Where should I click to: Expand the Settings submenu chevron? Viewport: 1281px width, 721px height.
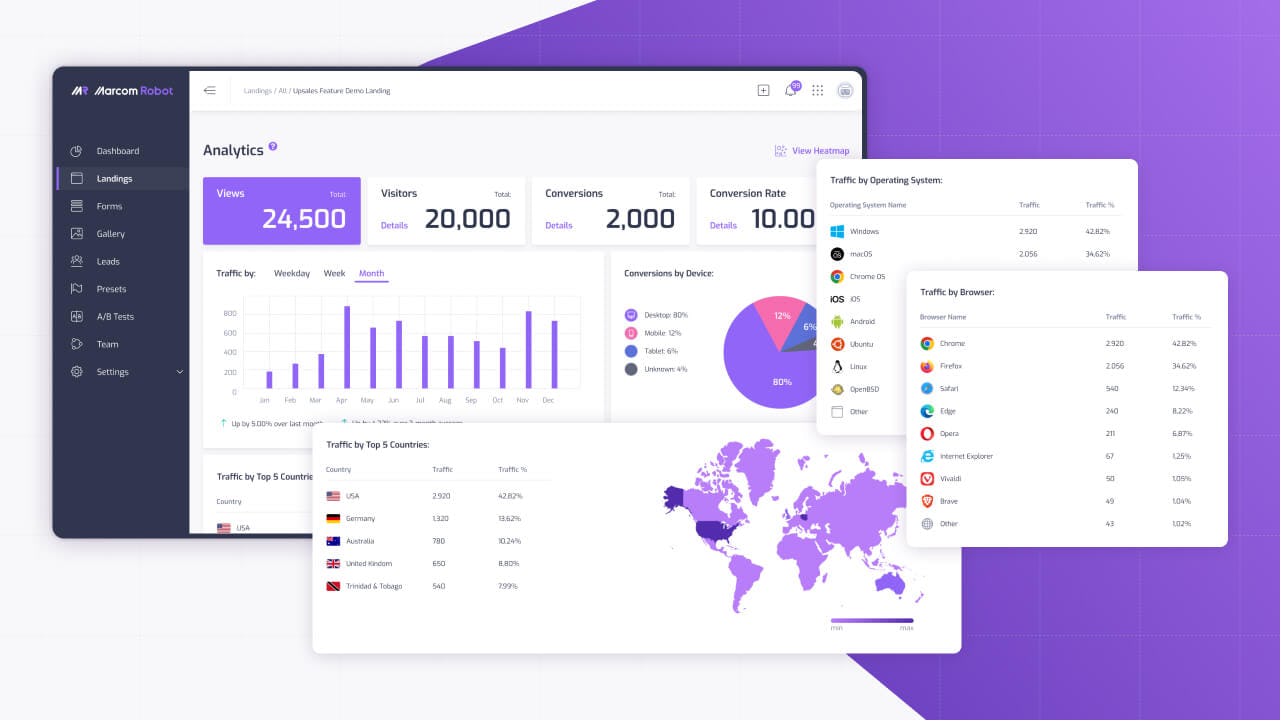[x=180, y=371]
